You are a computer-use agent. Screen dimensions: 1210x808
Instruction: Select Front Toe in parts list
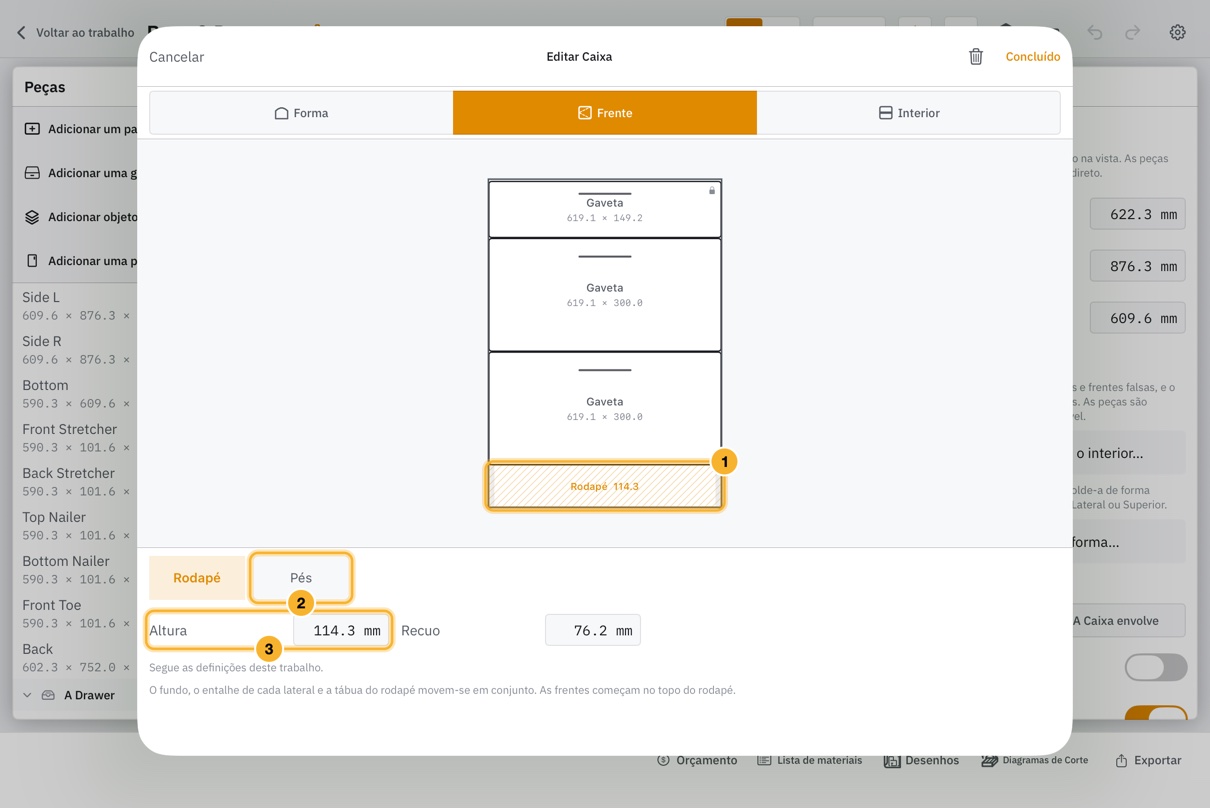coord(76,614)
